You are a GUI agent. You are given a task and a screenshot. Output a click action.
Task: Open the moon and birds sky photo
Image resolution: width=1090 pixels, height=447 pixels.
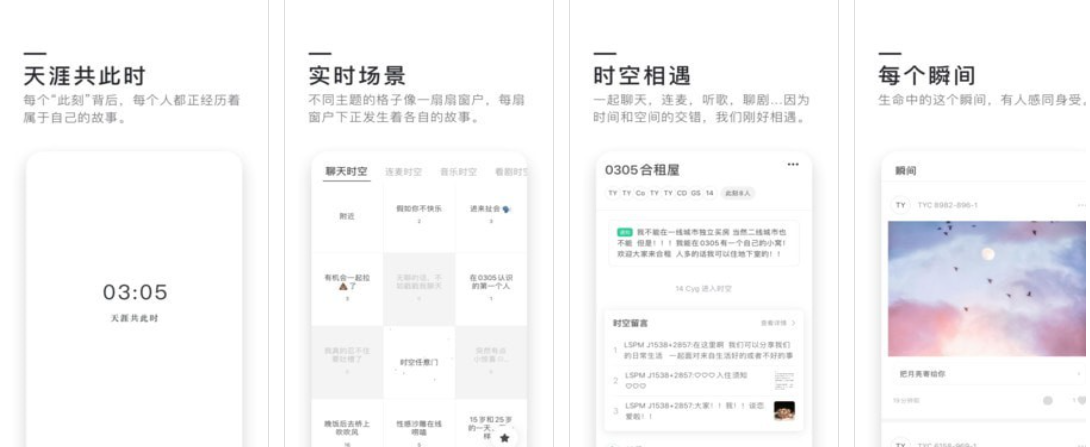coord(987,288)
